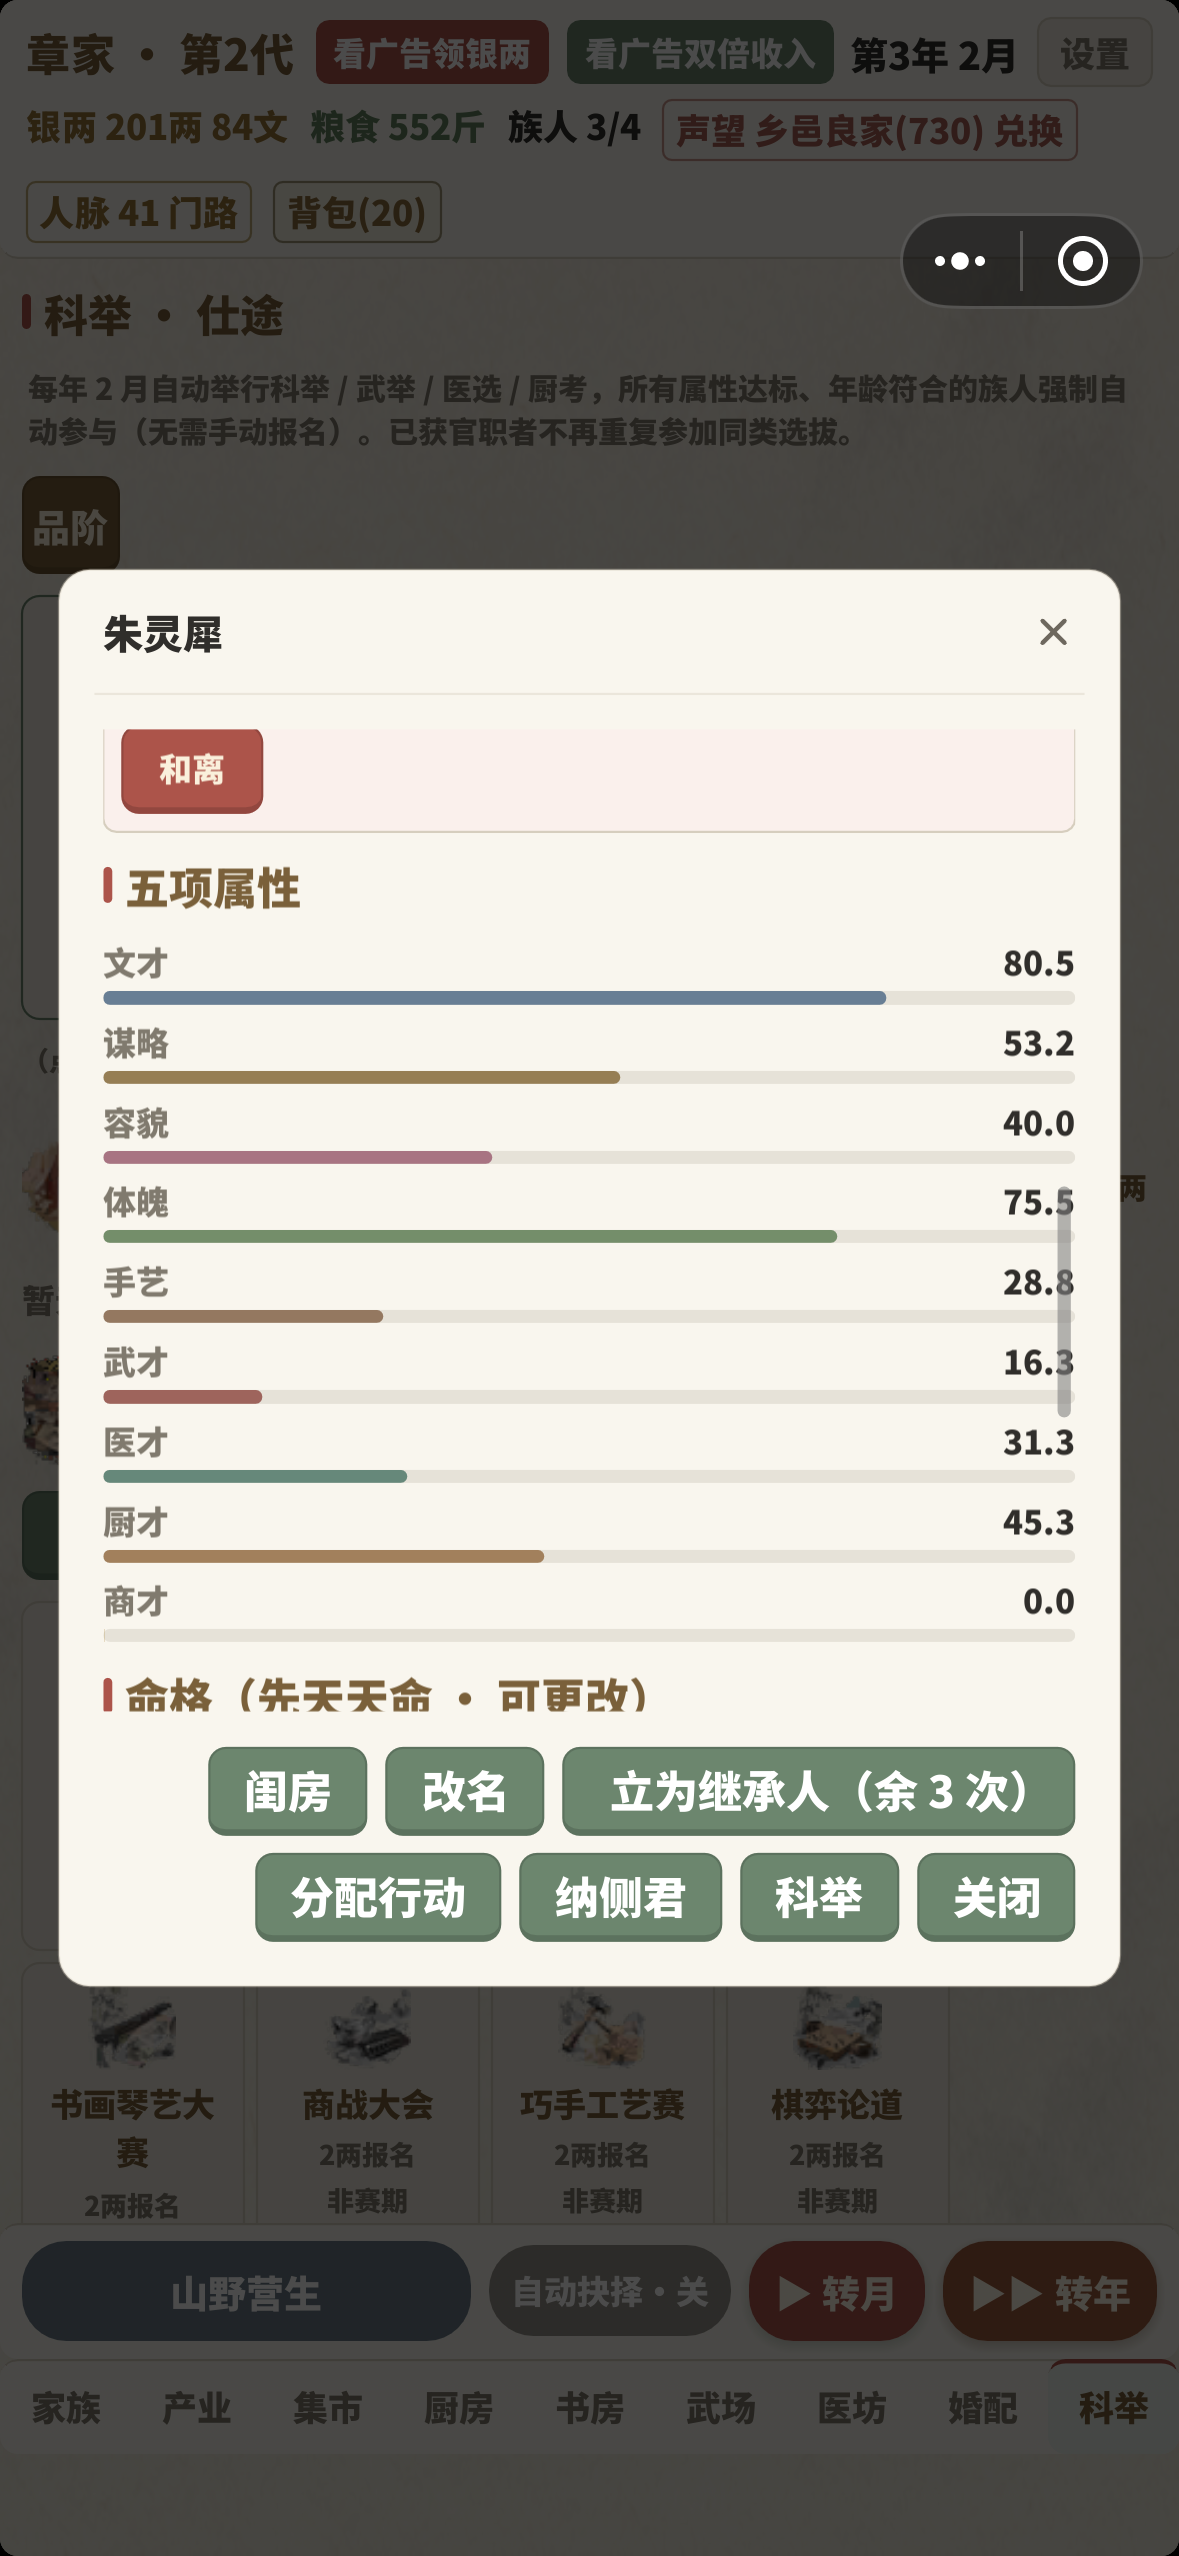The height and width of the screenshot is (2556, 1179).
Task: Click the 和离 divorce button
Action: pyautogui.click(x=192, y=770)
